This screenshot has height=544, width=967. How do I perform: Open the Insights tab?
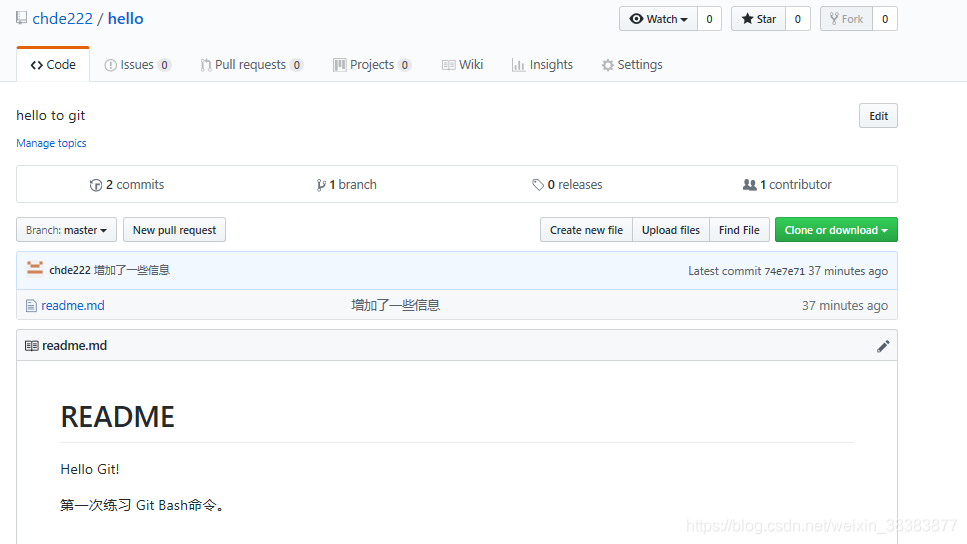(x=542, y=65)
